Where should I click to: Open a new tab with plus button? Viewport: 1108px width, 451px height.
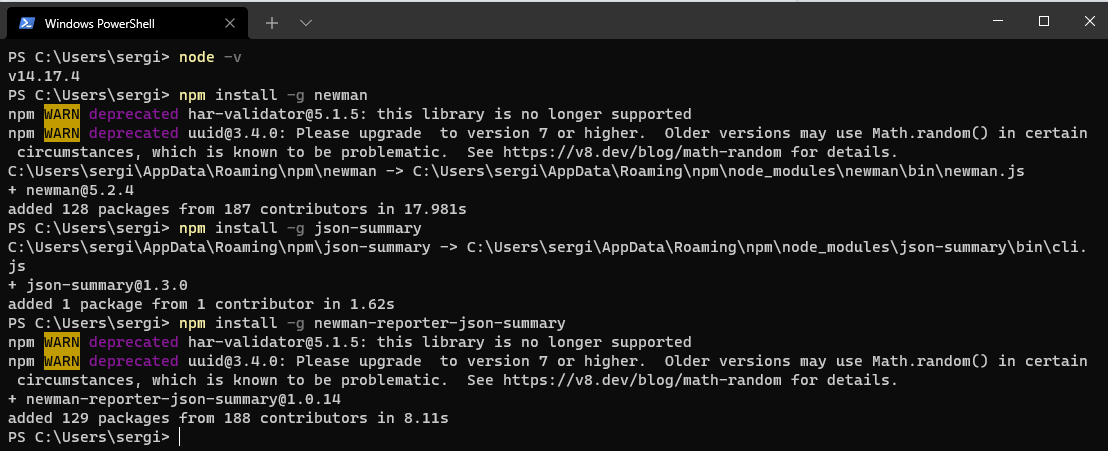[272, 23]
